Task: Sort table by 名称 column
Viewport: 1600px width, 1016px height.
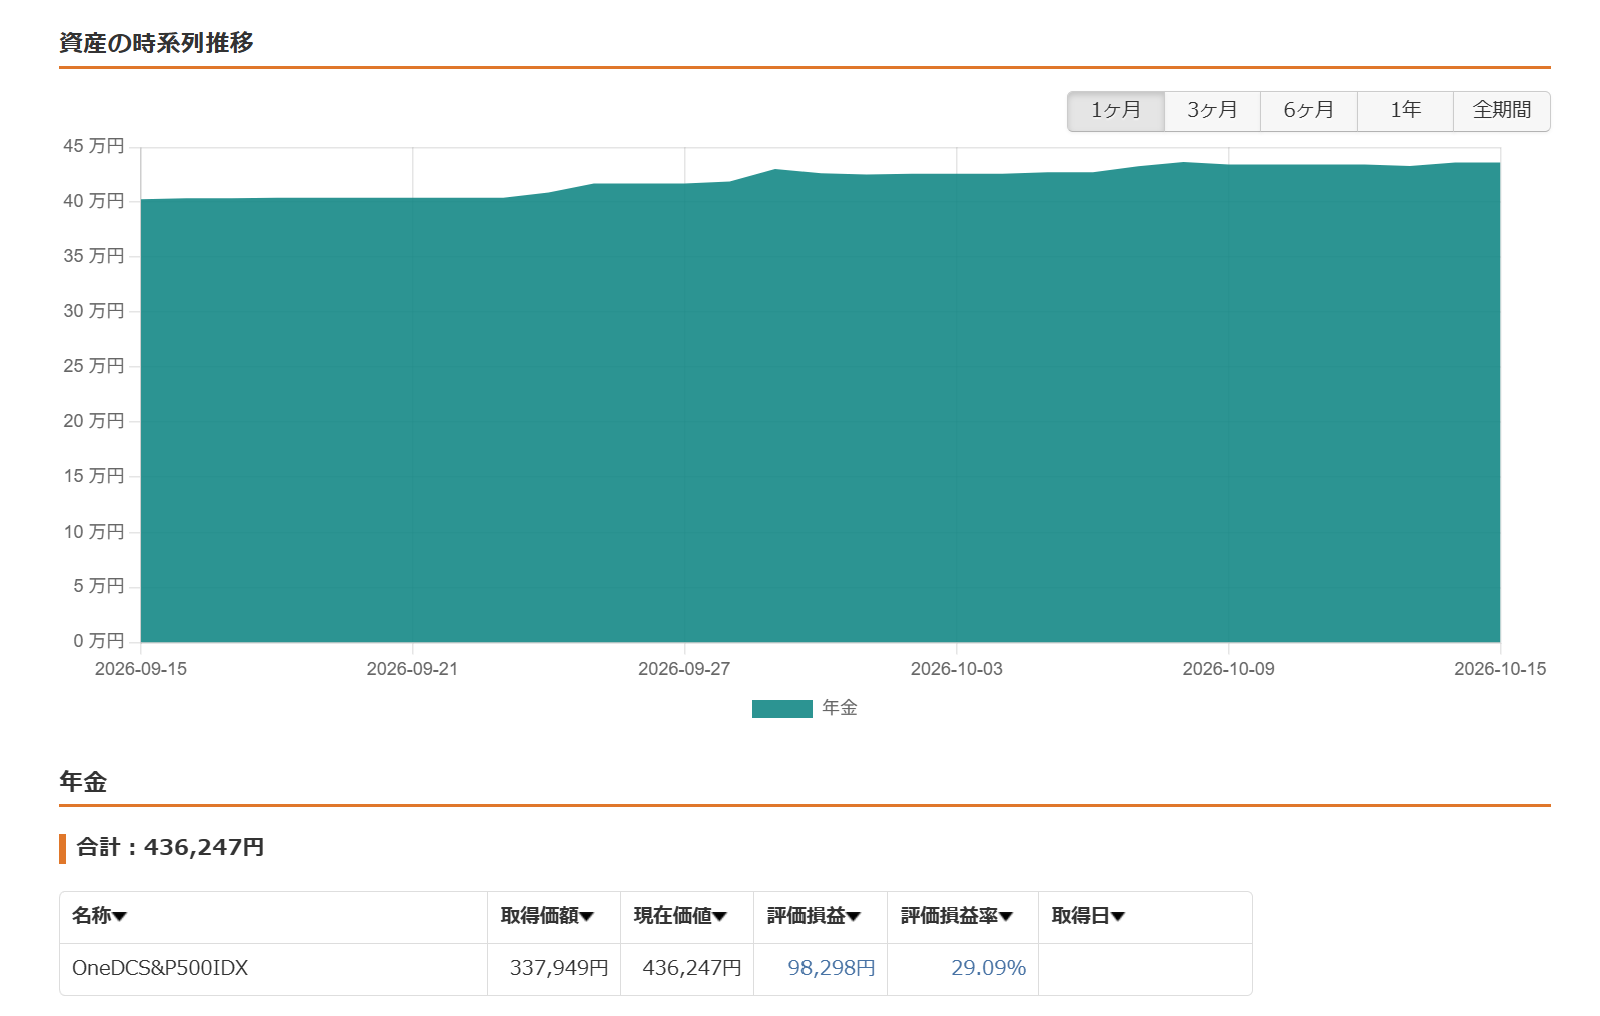Action: (99, 916)
